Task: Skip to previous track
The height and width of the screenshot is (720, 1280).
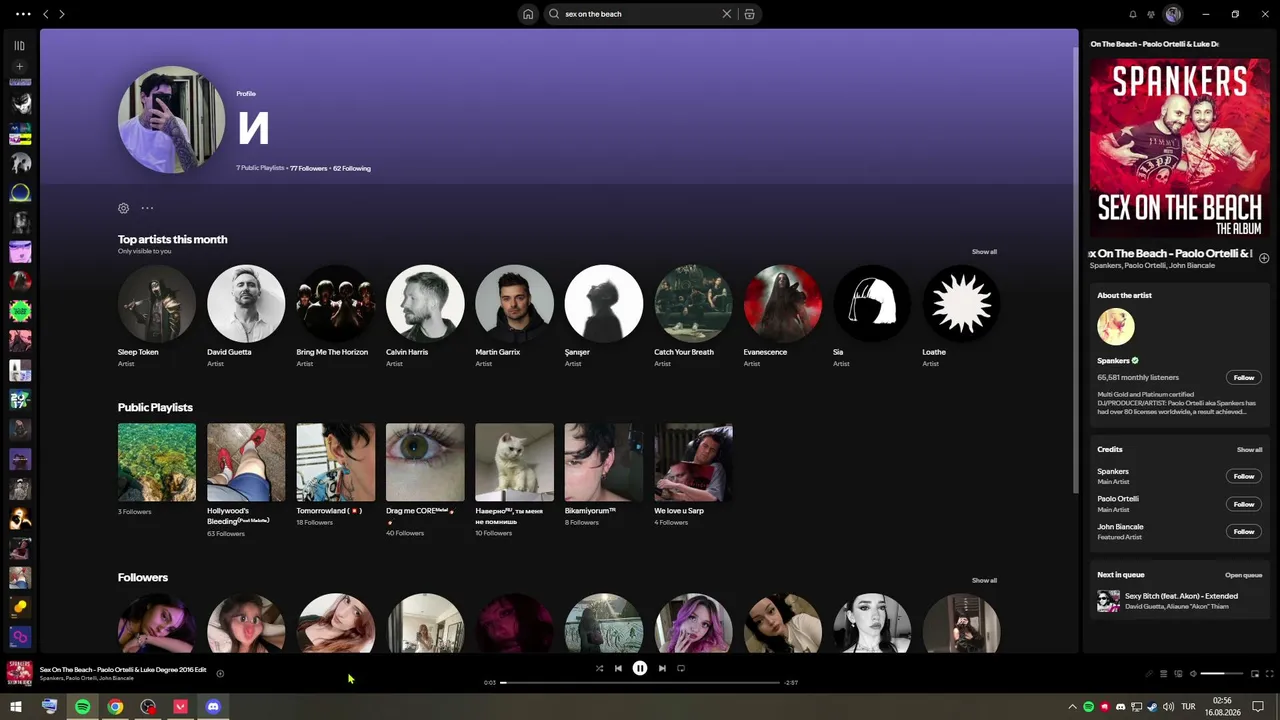Action: point(618,668)
